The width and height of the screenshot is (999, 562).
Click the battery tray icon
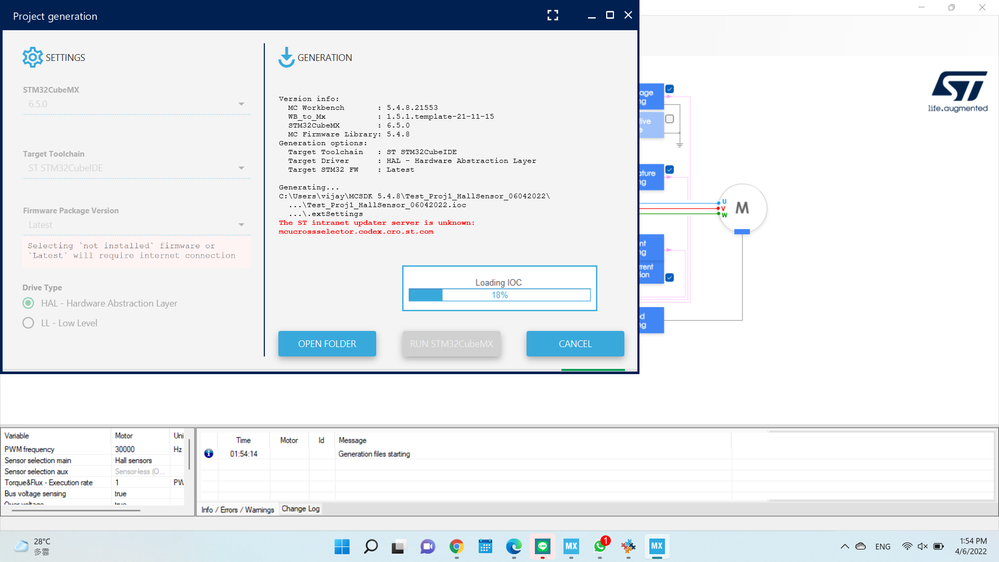[938, 547]
